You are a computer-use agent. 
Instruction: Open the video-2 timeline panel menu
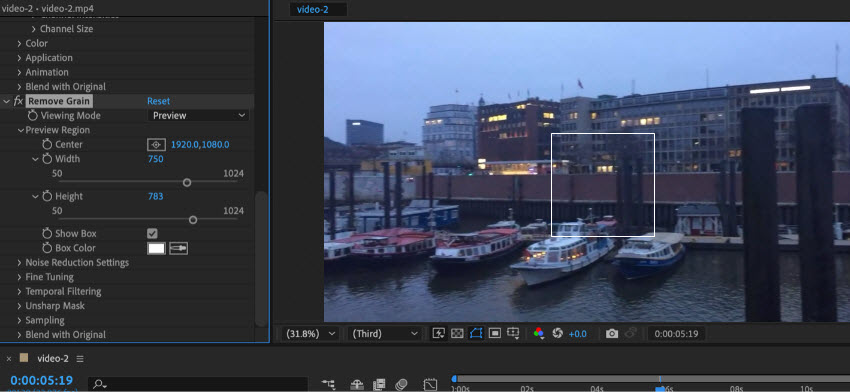[x=80, y=359]
